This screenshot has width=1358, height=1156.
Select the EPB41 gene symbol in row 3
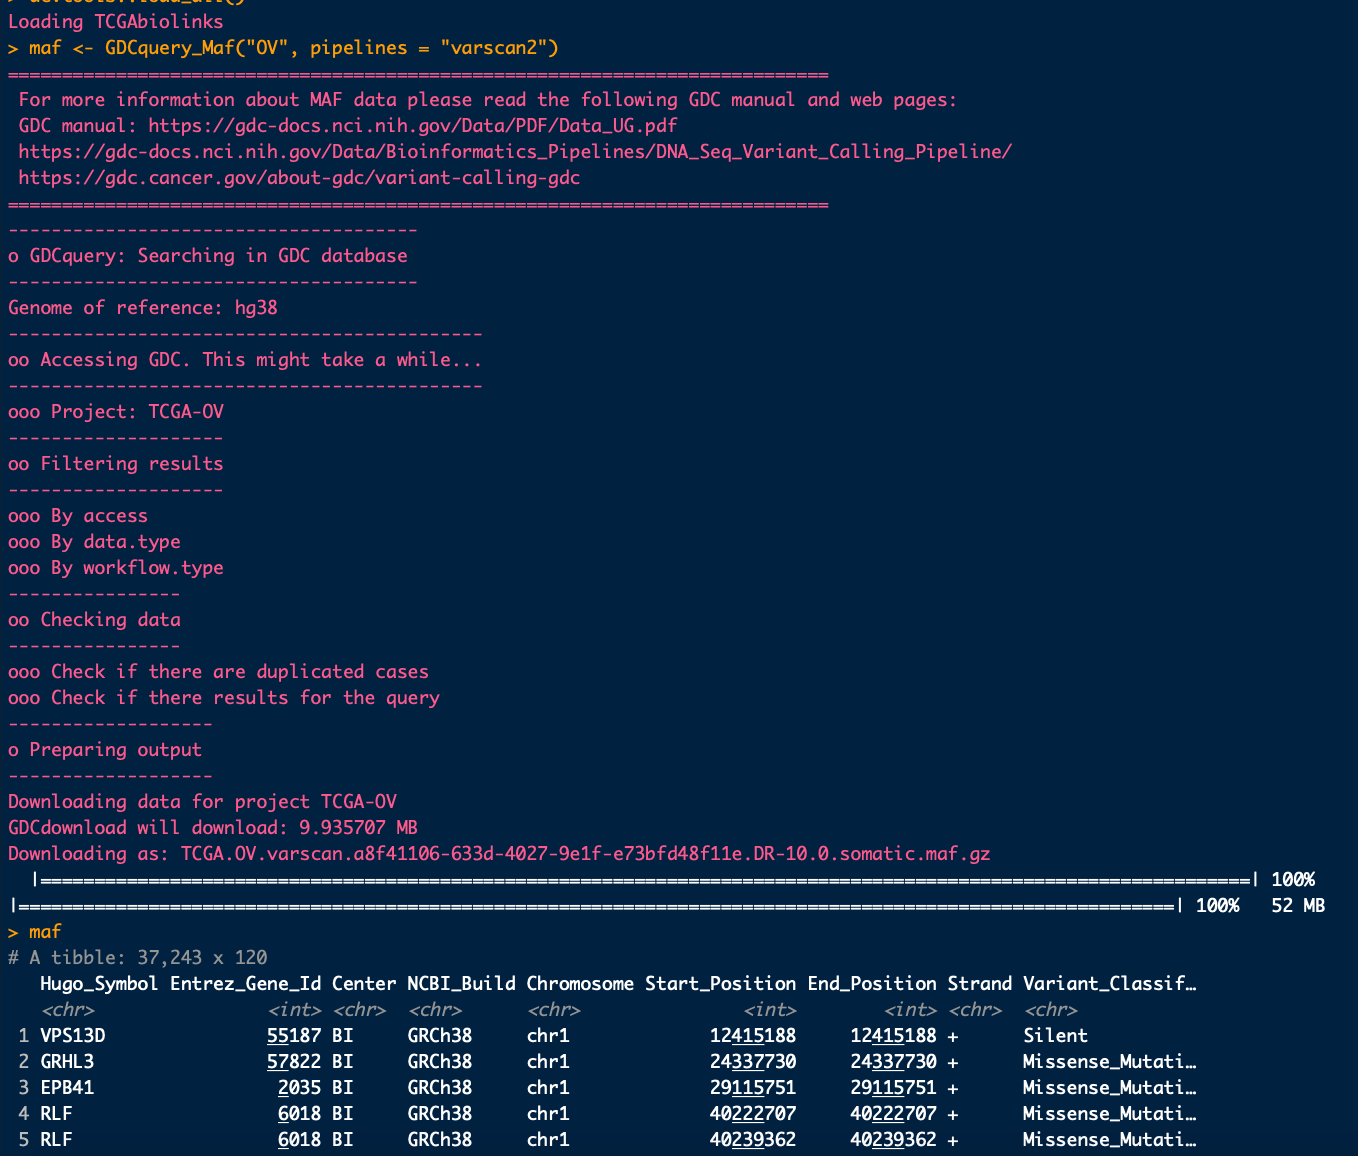[x=66, y=1087]
